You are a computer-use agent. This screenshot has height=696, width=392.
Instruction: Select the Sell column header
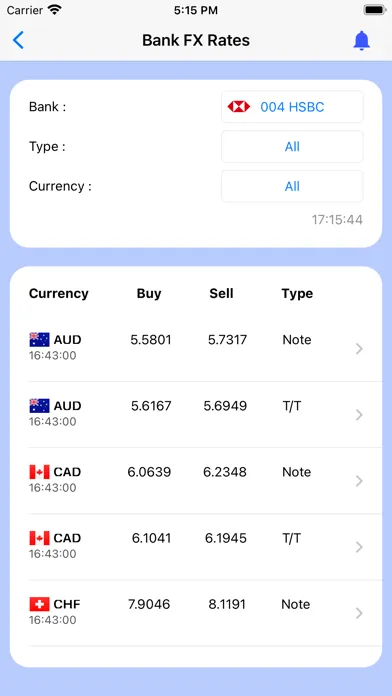221,294
